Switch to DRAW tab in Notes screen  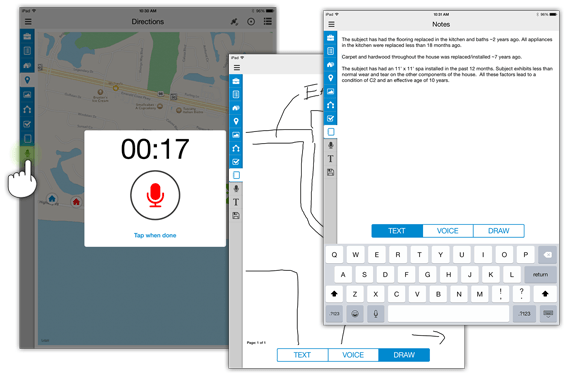(x=499, y=231)
